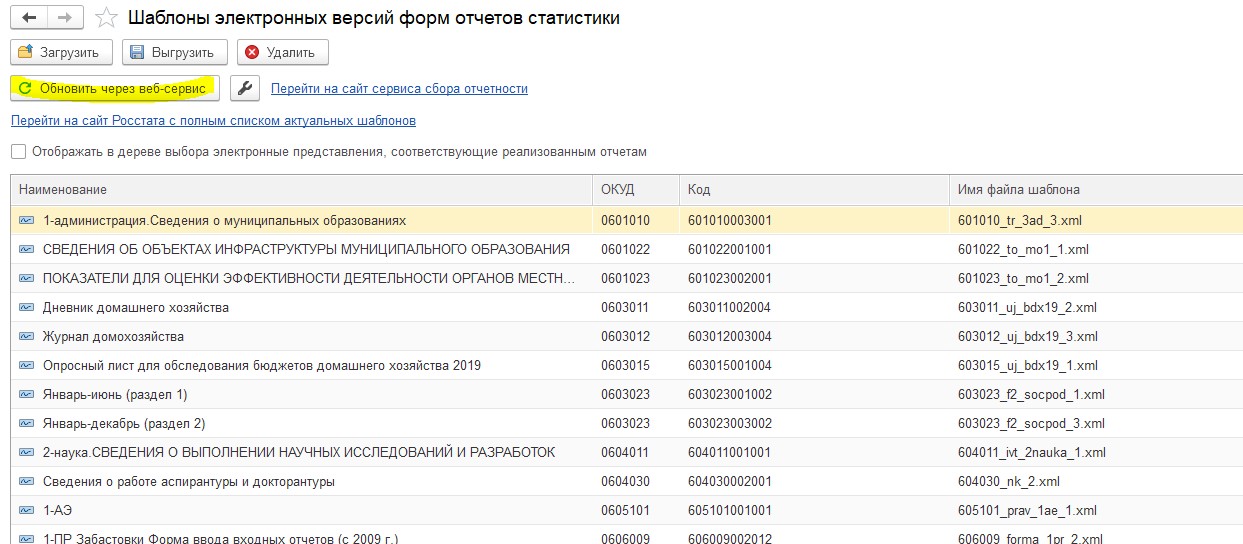
Task: Click file name 603023_f2_socpod_3.xml
Action: pyautogui.click(x=1031, y=423)
